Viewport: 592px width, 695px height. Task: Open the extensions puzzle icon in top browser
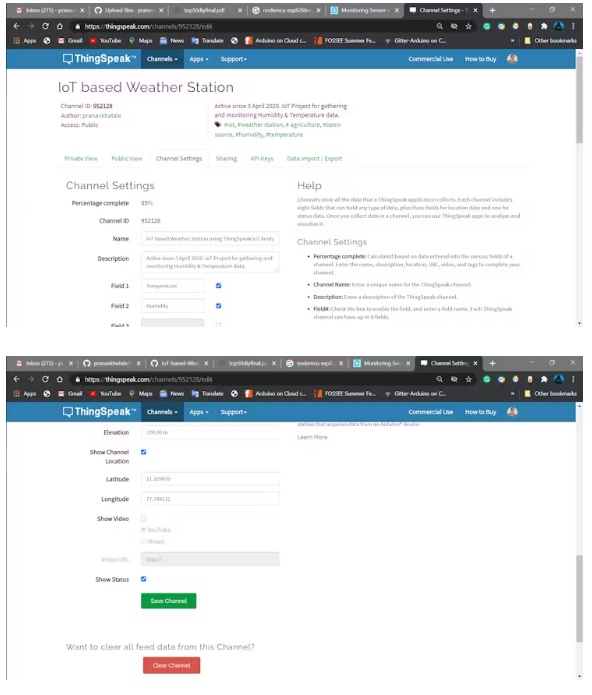tap(544, 26)
